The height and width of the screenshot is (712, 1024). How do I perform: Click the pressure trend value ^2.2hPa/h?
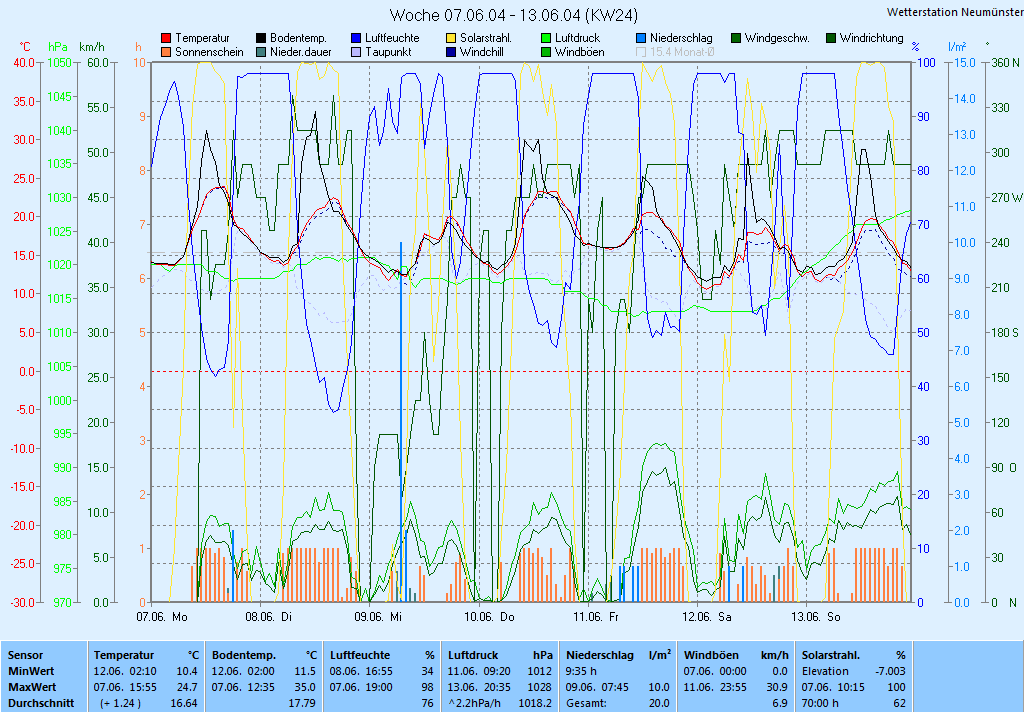475,704
